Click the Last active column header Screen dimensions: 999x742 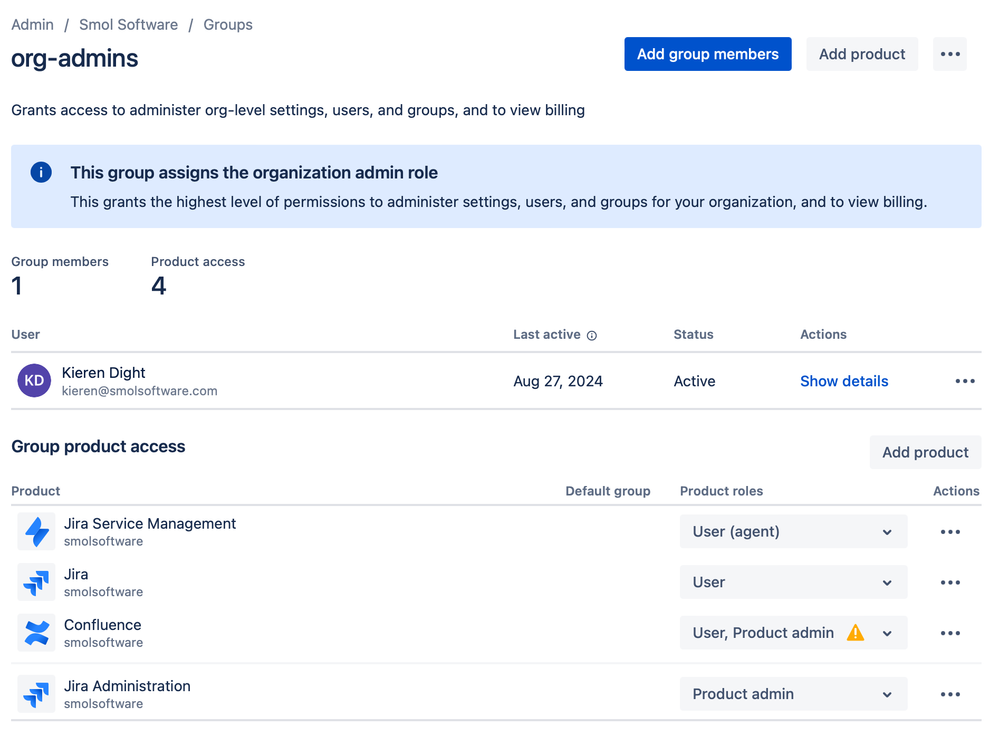tap(547, 334)
